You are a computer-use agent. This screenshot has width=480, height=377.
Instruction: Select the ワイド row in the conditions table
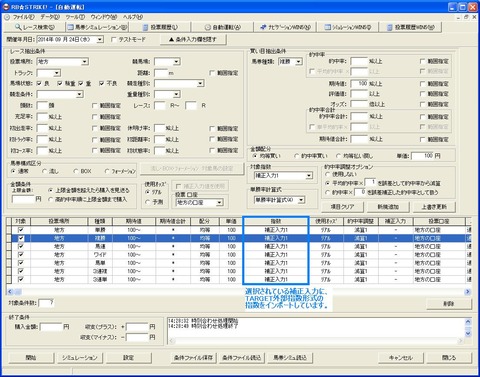coord(239,255)
